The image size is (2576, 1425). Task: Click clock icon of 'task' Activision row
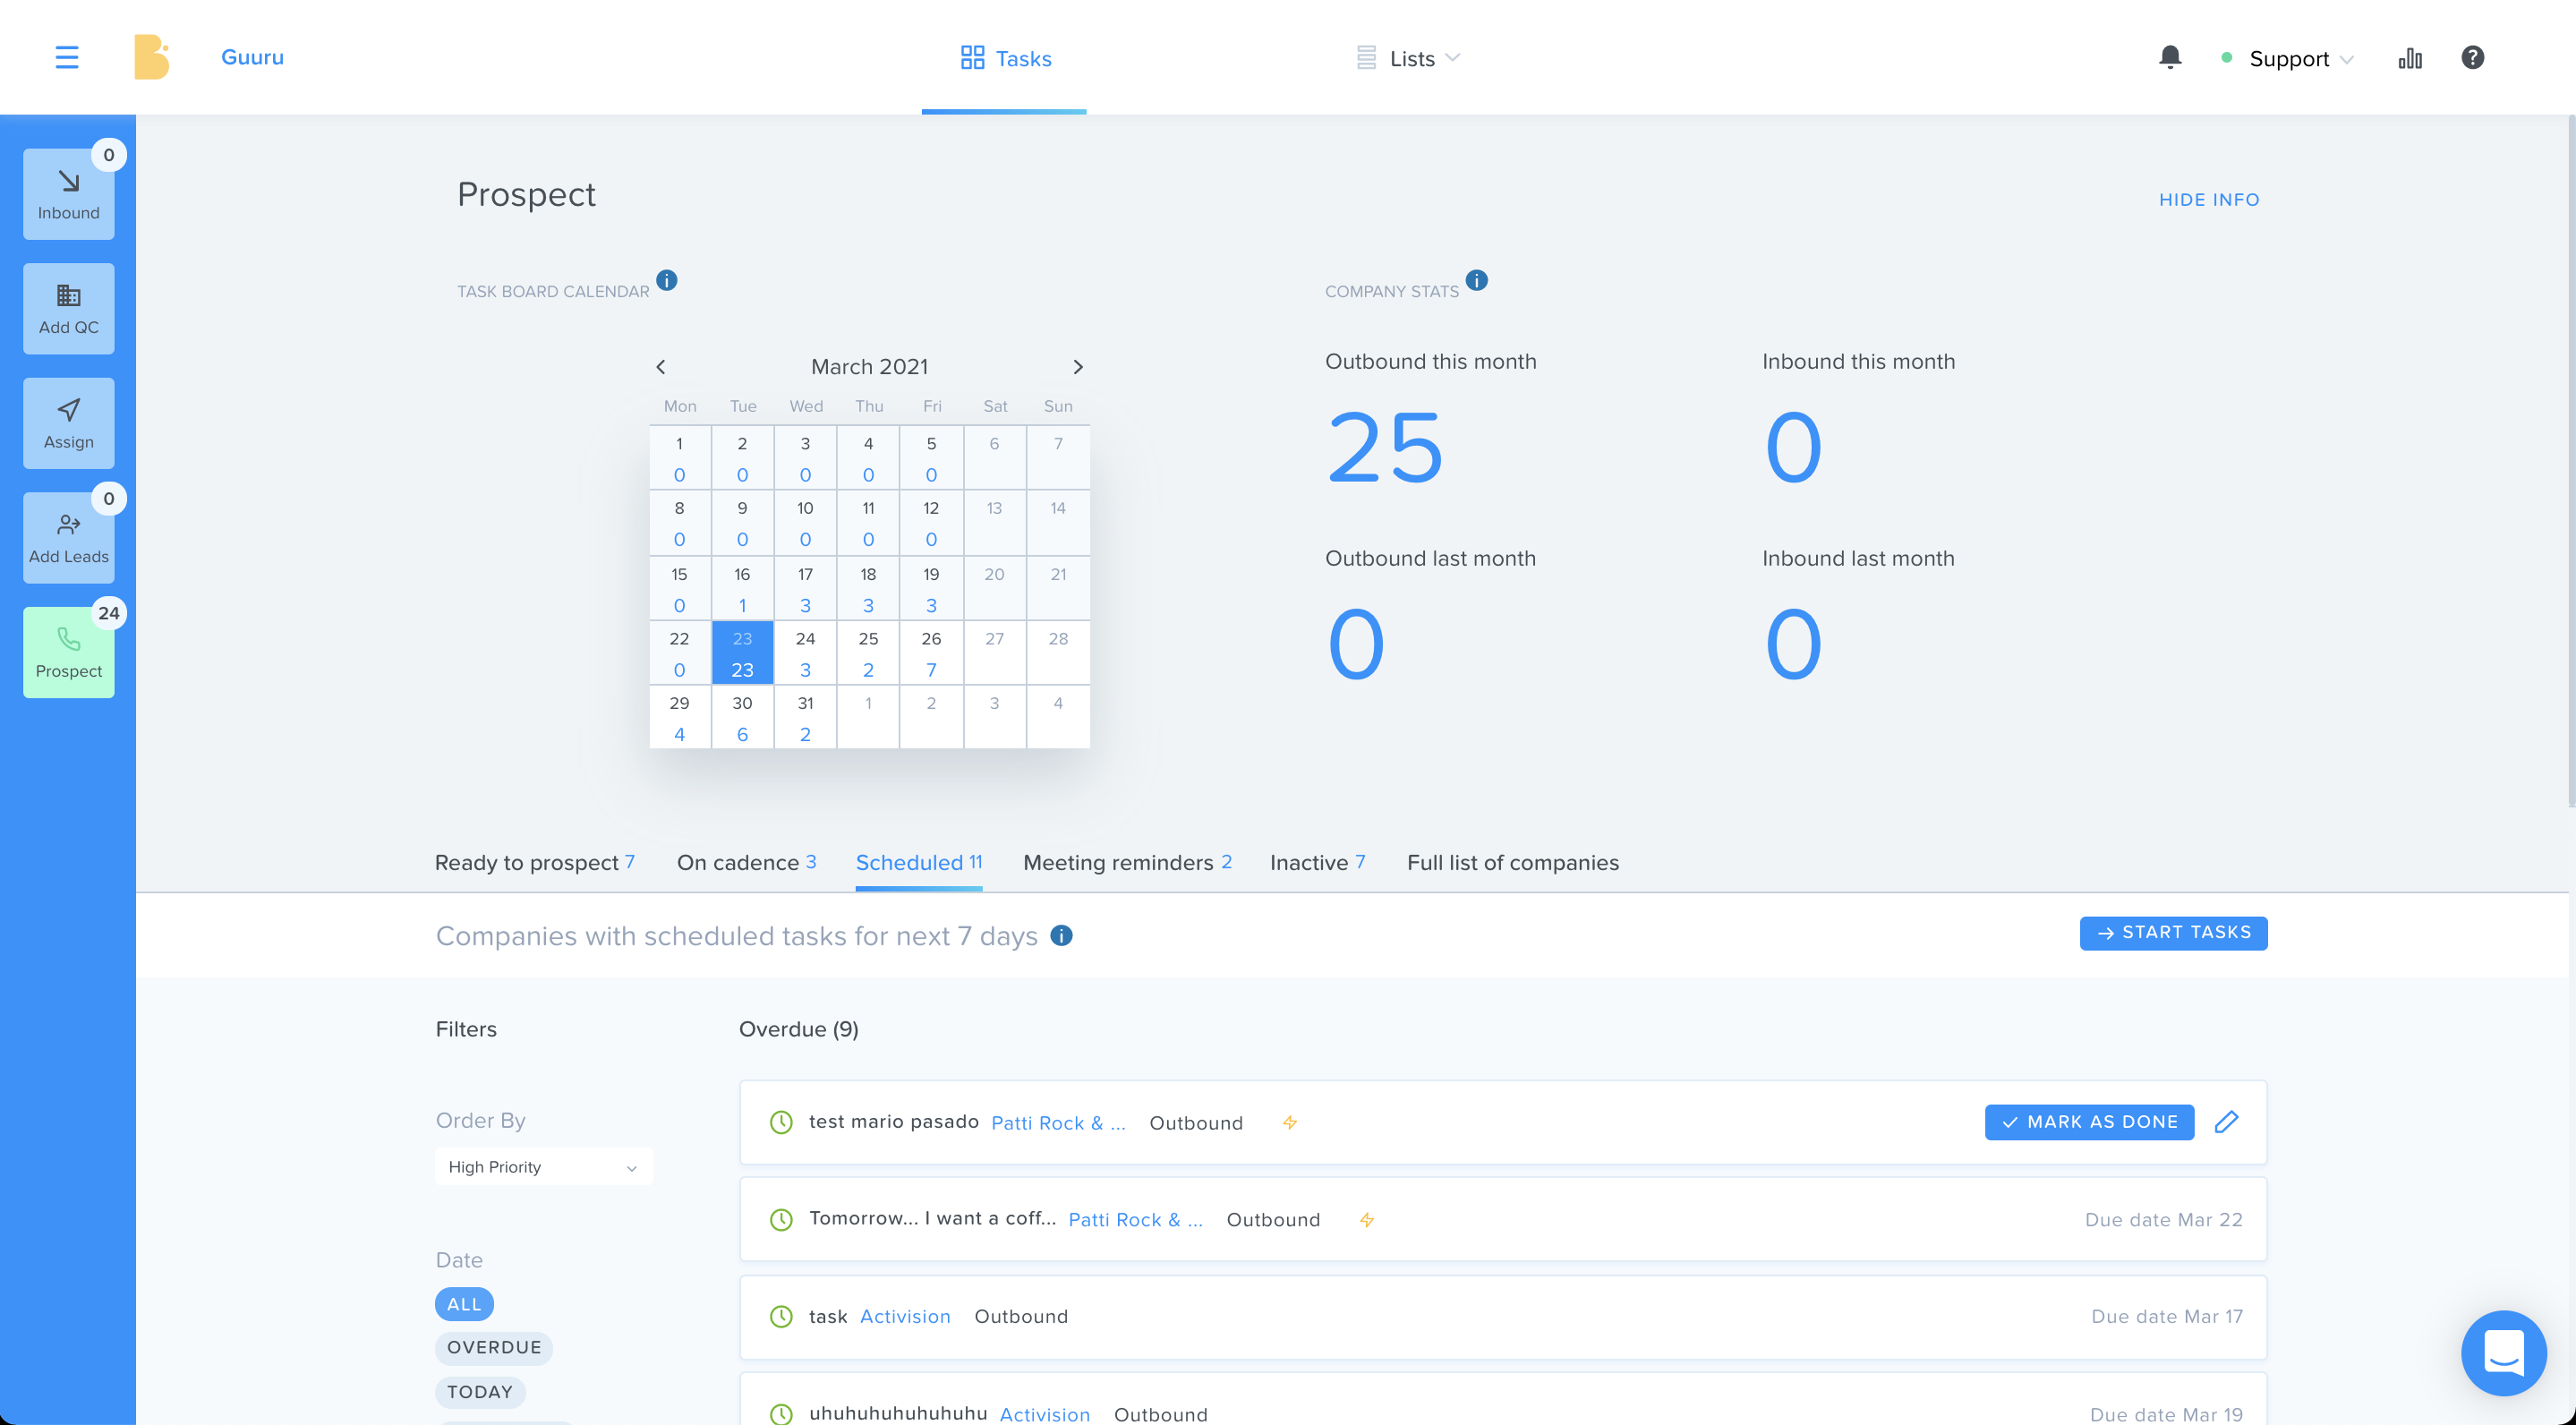coord(781,1316)
